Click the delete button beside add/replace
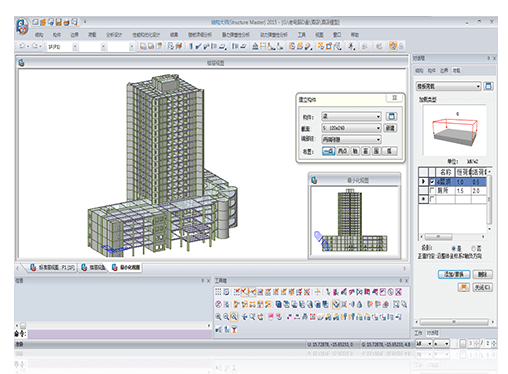 482,274
